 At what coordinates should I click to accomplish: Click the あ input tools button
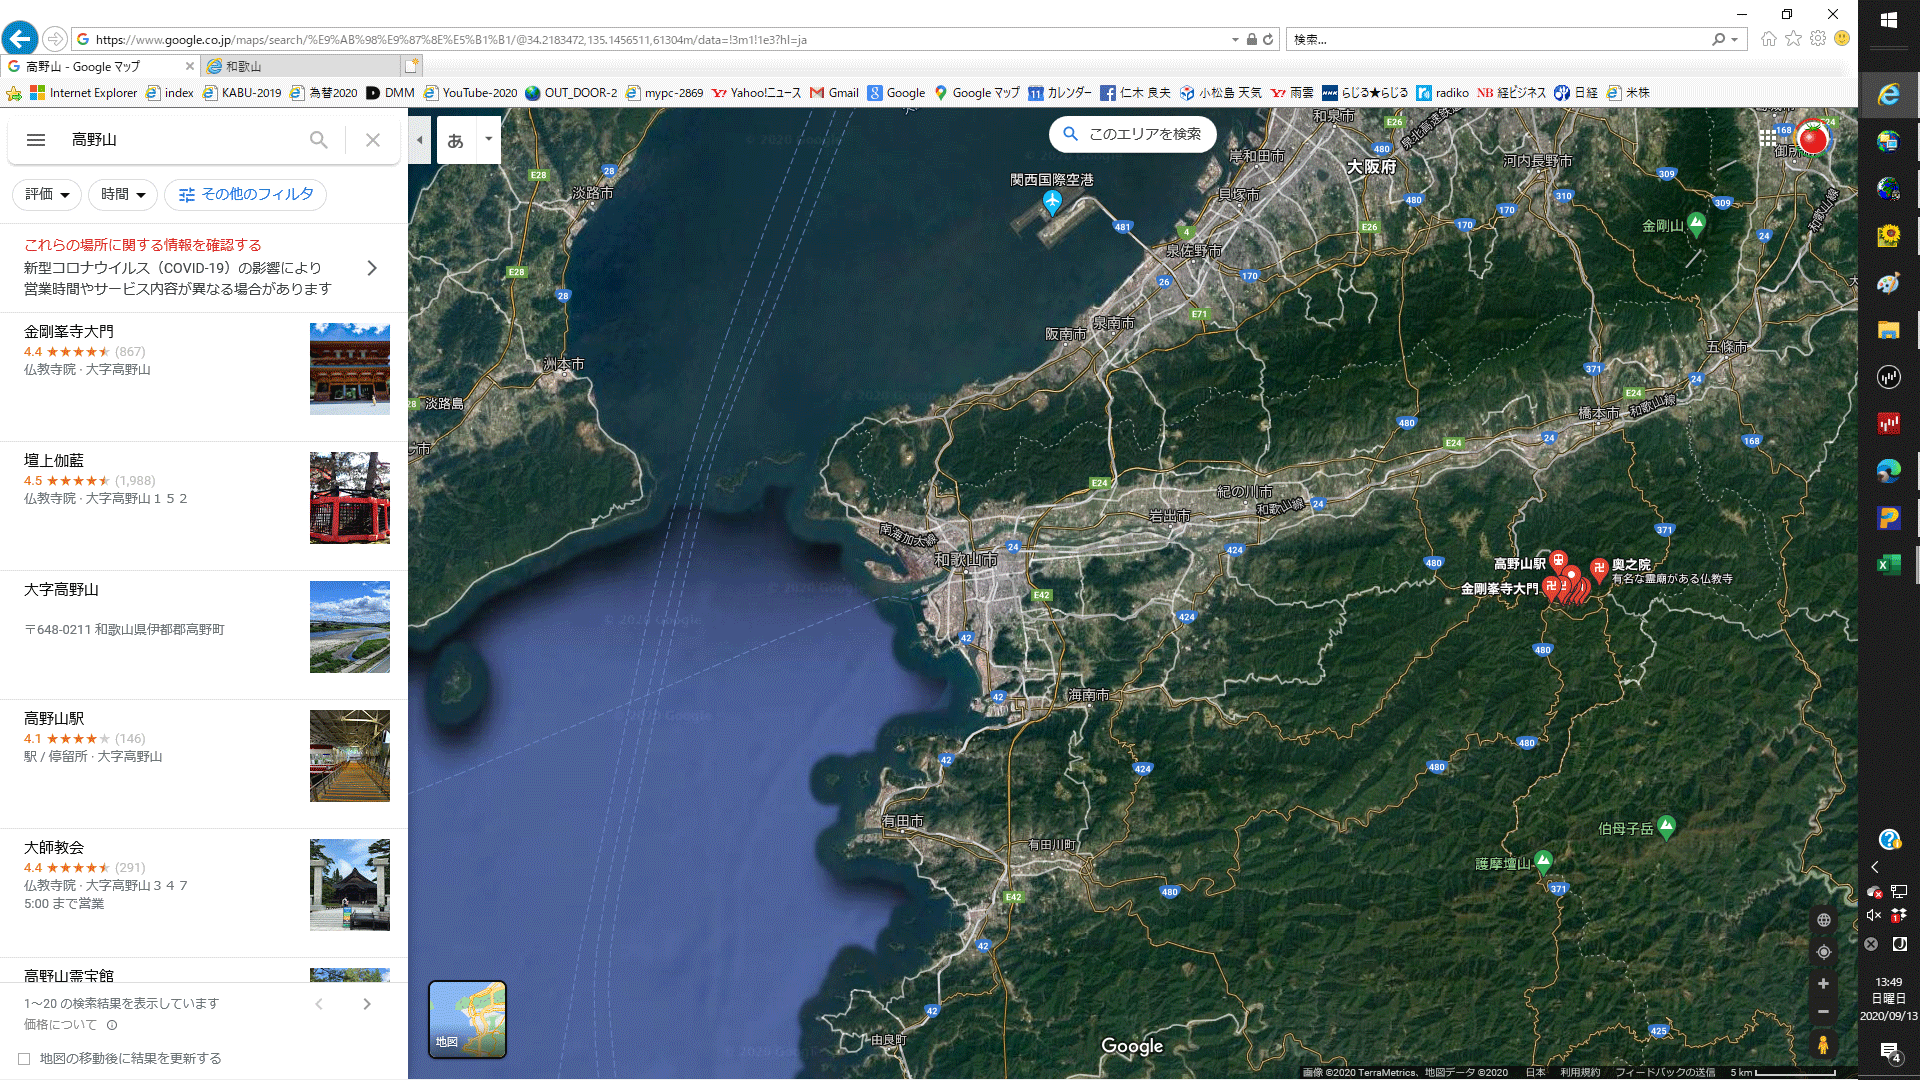pos(456,141)
